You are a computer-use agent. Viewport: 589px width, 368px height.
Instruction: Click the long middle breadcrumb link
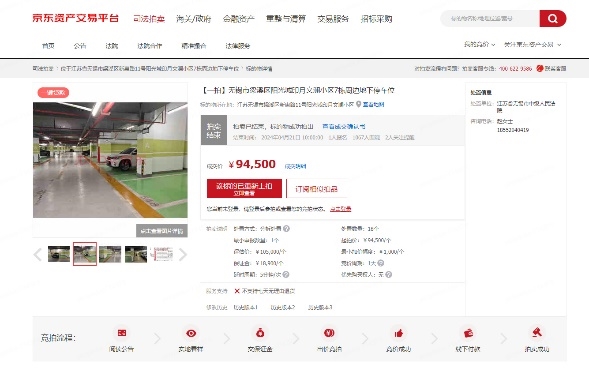150,69
